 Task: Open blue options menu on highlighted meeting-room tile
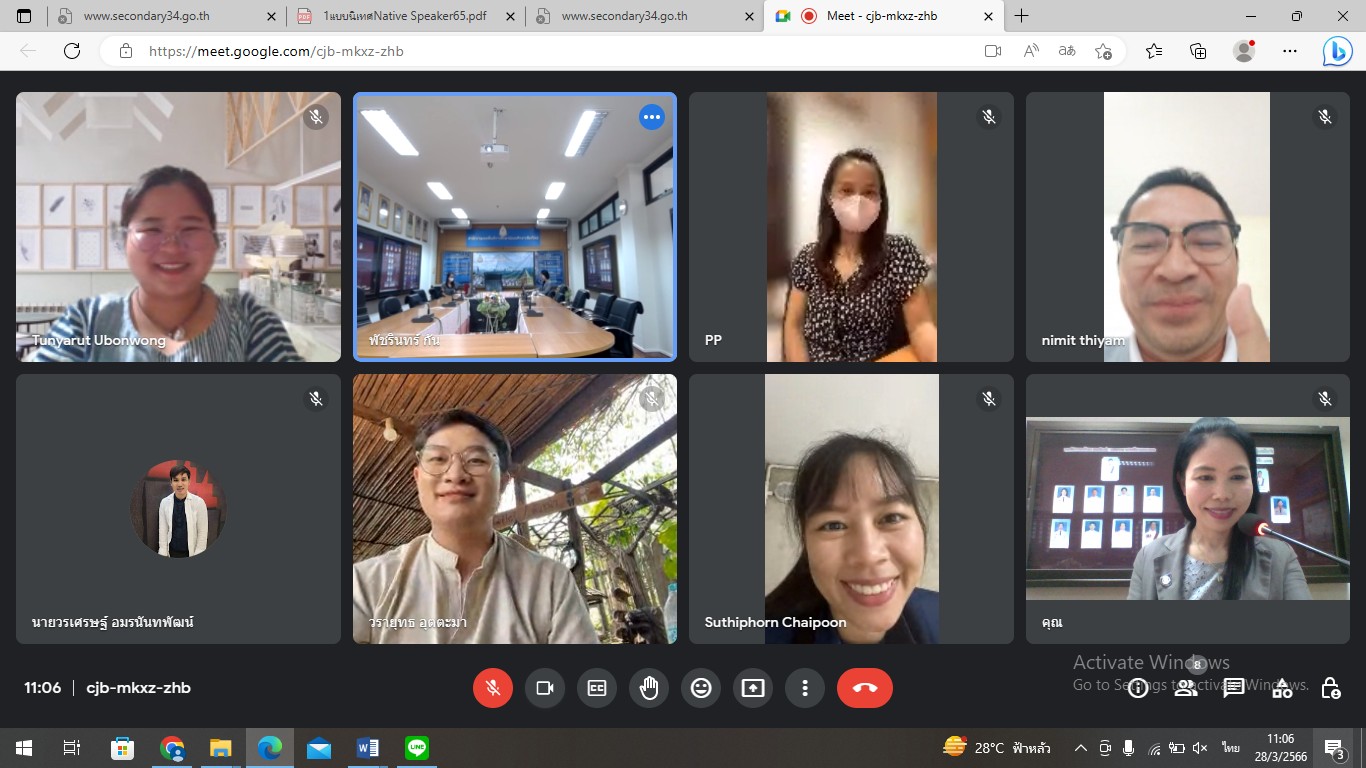coord(652,118)
